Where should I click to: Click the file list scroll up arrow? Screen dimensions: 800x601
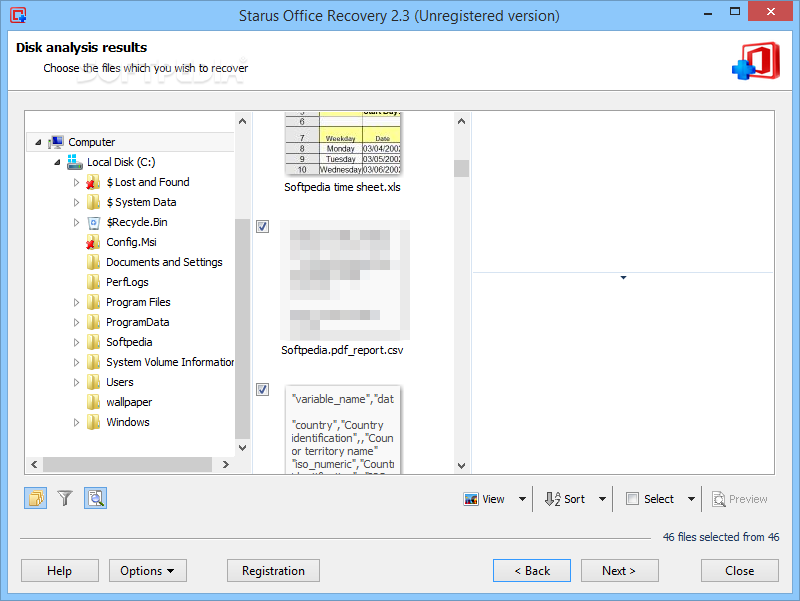pyautogui.click(x=461, y=121)
